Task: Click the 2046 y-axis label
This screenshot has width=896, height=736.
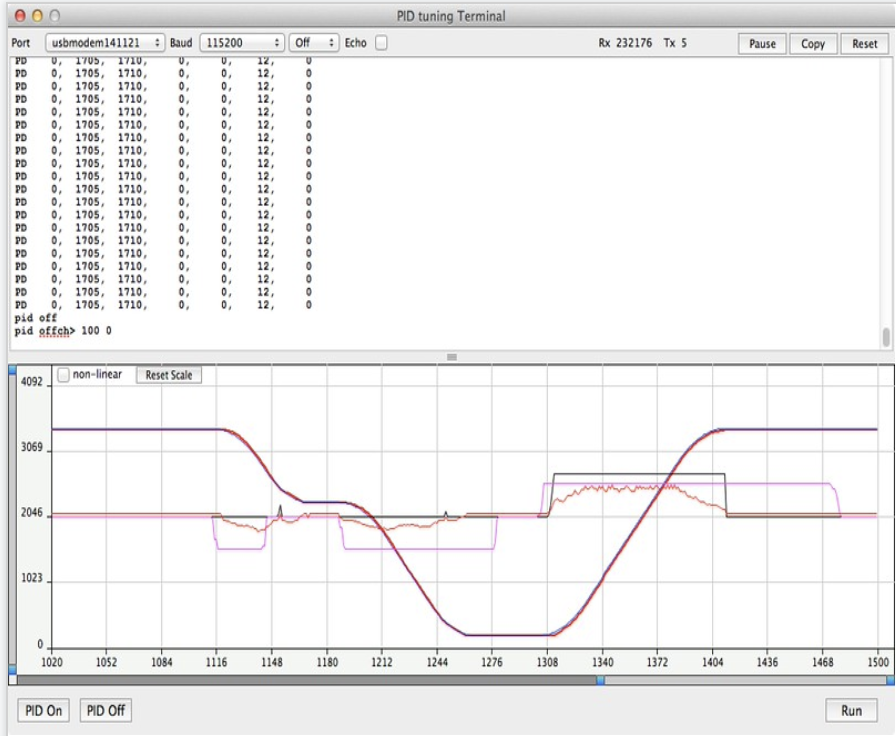Action: [31, 513]
